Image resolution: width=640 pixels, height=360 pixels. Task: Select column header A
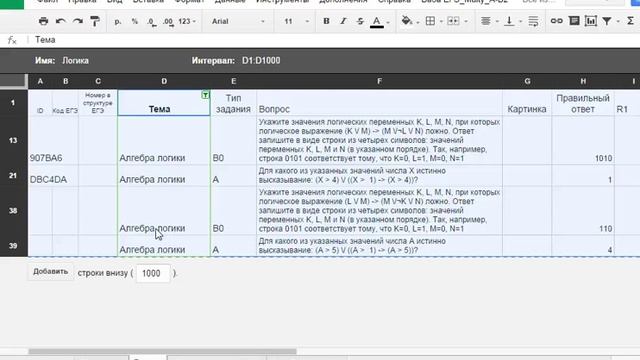click(40, 81)
